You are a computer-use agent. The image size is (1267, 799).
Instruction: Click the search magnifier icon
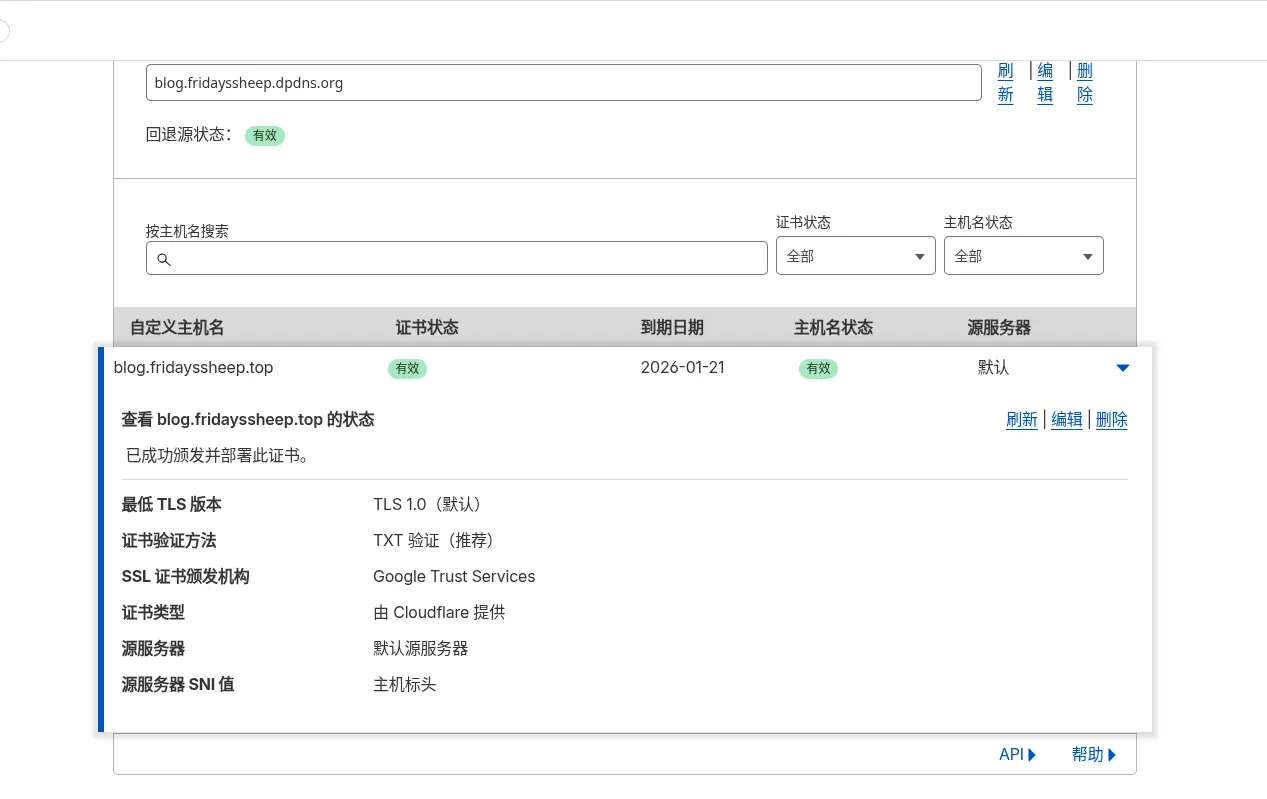164,259
